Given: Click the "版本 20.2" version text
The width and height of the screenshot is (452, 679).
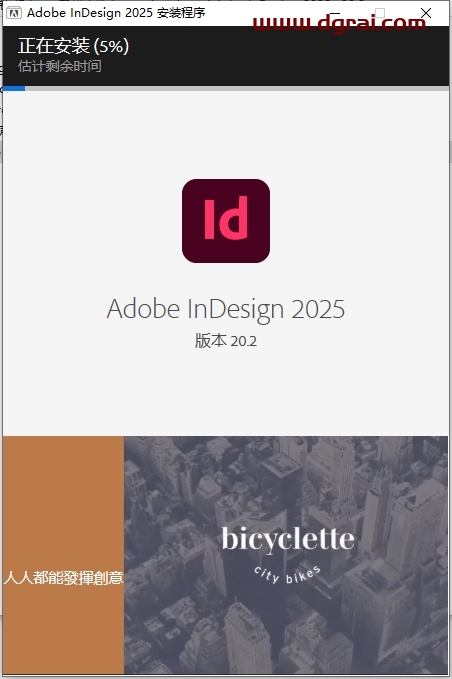Looking at the screenshot, I should tap(226, 341).
